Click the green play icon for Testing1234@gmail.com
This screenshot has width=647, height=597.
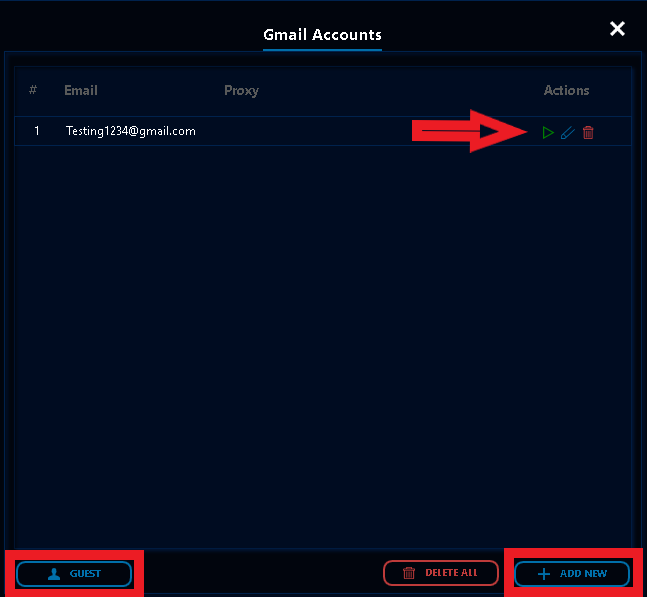tap(547, 132)
